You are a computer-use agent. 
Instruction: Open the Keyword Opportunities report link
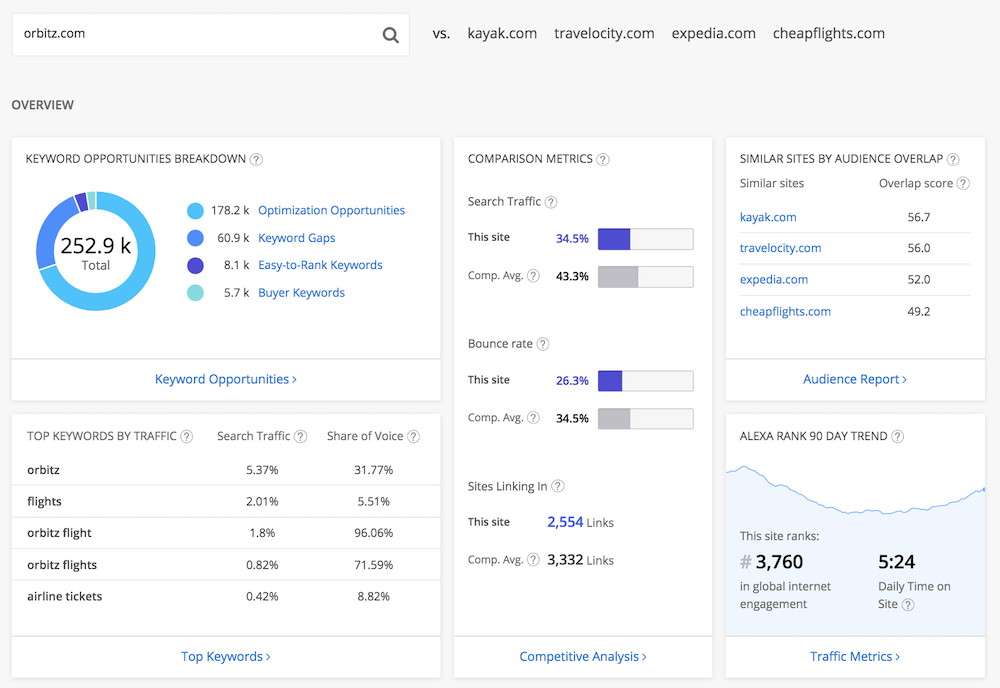tap(225, 380)
